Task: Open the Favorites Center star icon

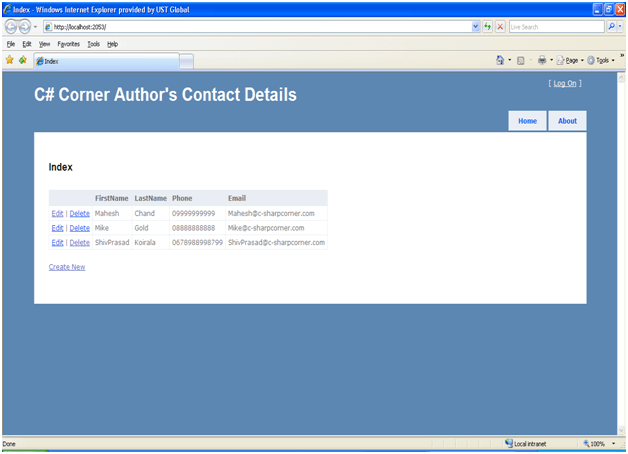Action: click(x=9, y=60)
